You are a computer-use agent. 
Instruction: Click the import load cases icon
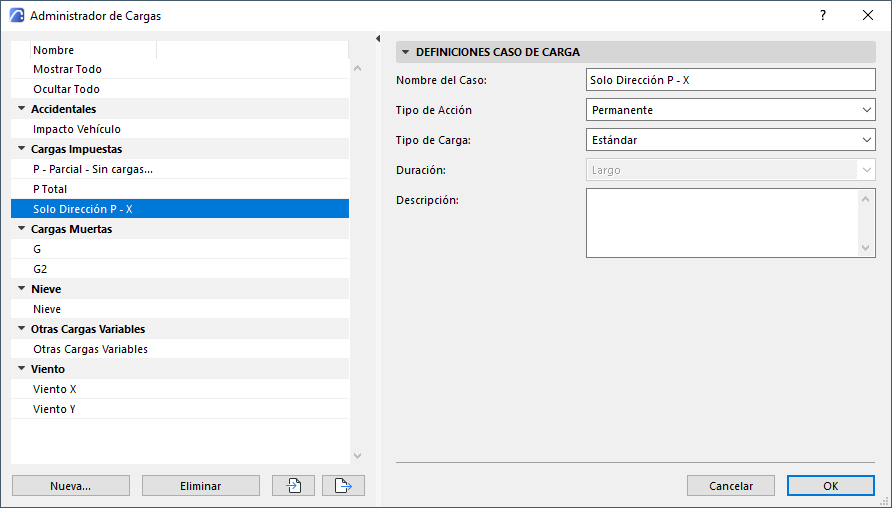pyautogui.click(x=293, y=485)
